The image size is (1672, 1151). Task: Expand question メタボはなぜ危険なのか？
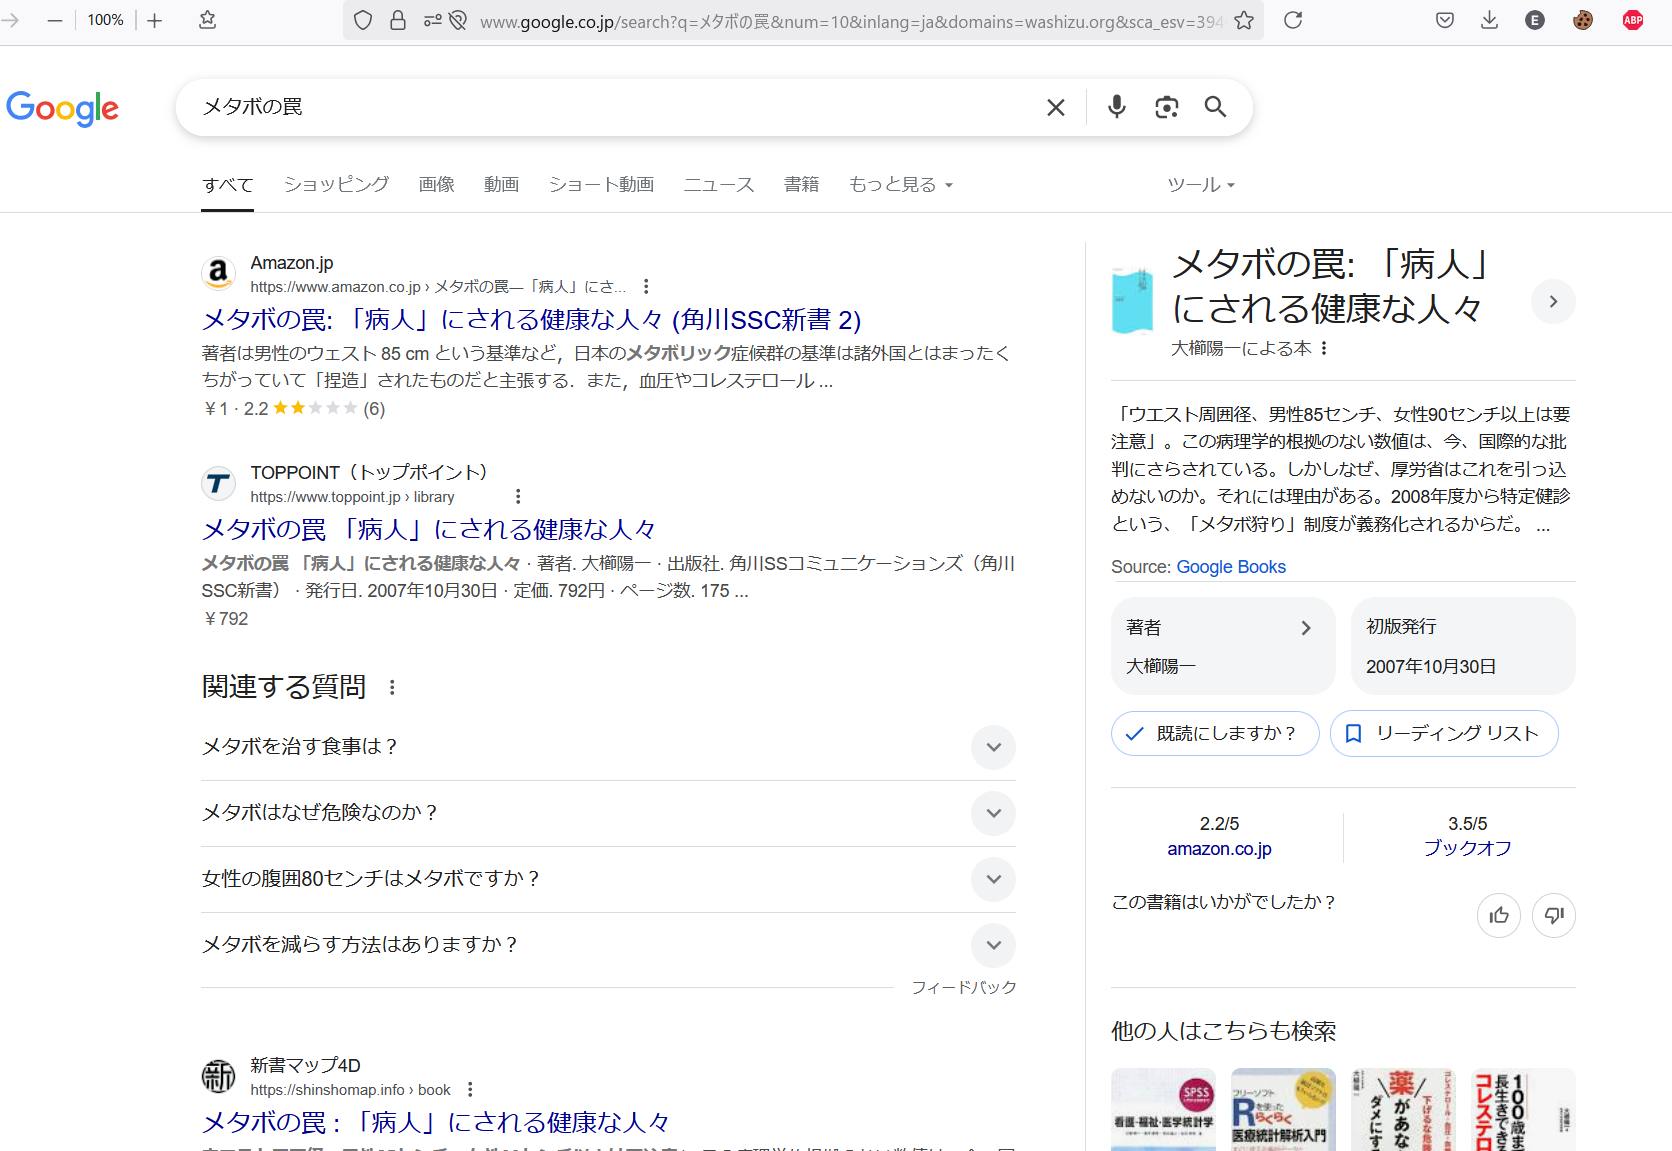(608, 813)
